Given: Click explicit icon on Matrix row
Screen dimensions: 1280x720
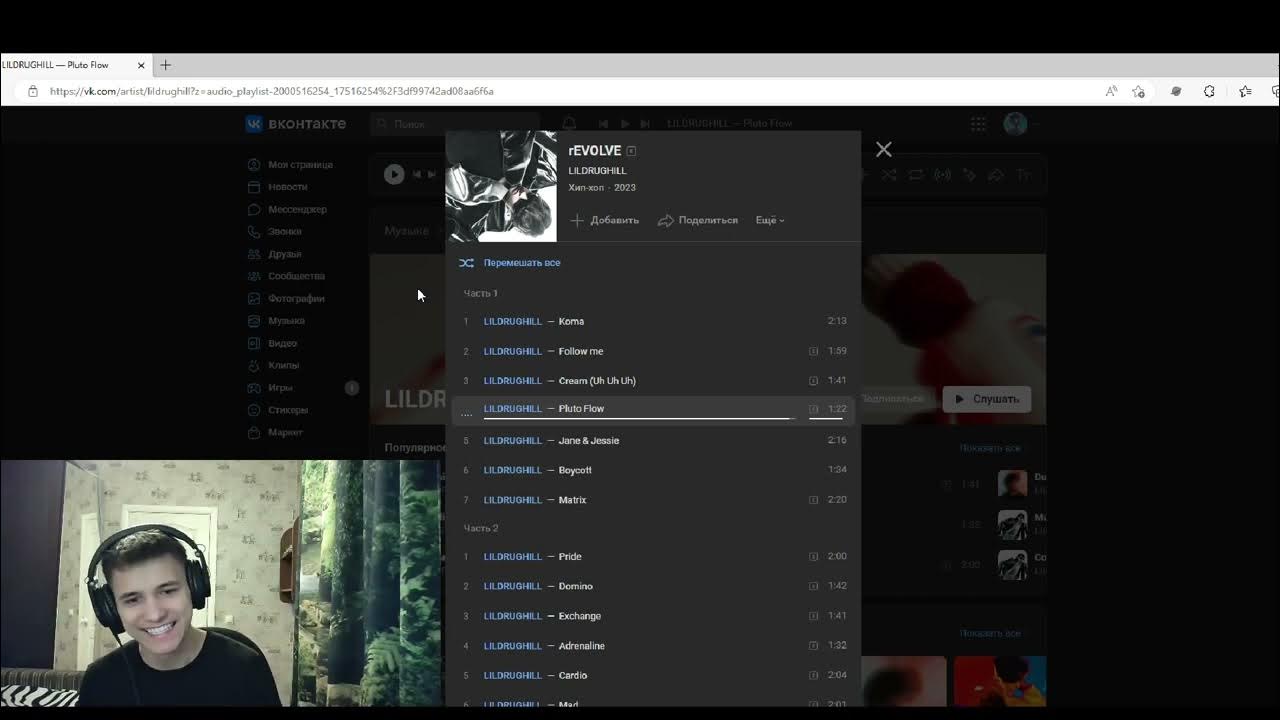Looking at the screenshot, I should click(813, 500).
